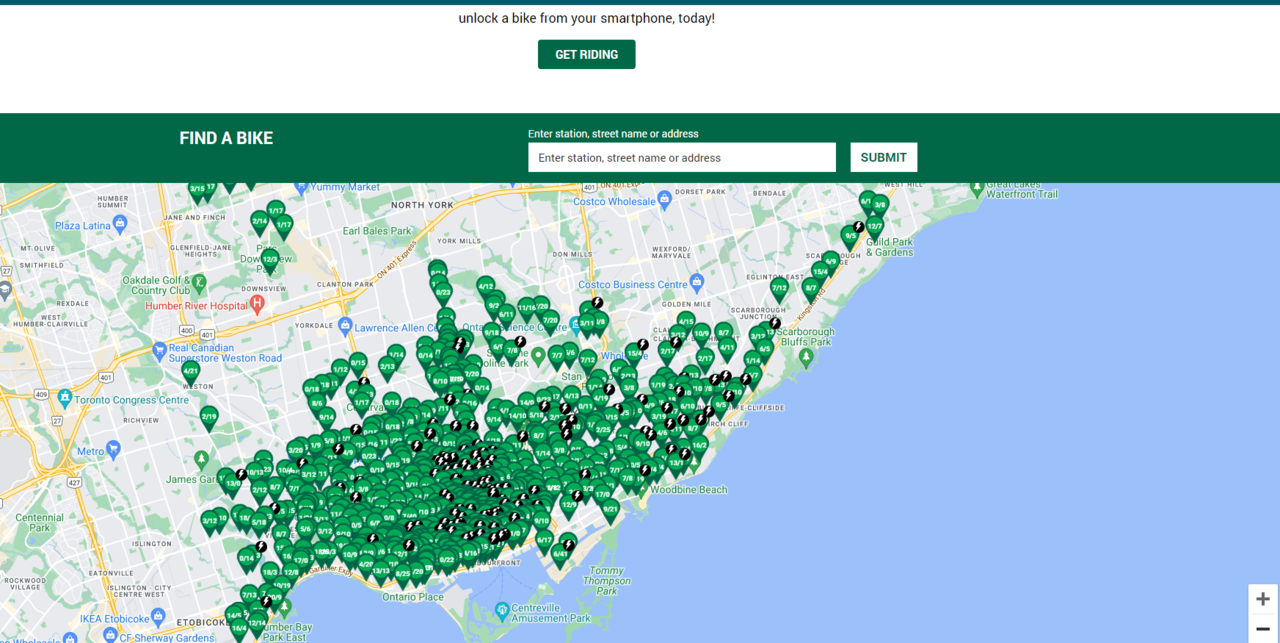Click the Humber River Hospital map icon
Screen dimensions: 1280x643
point(257,302)
